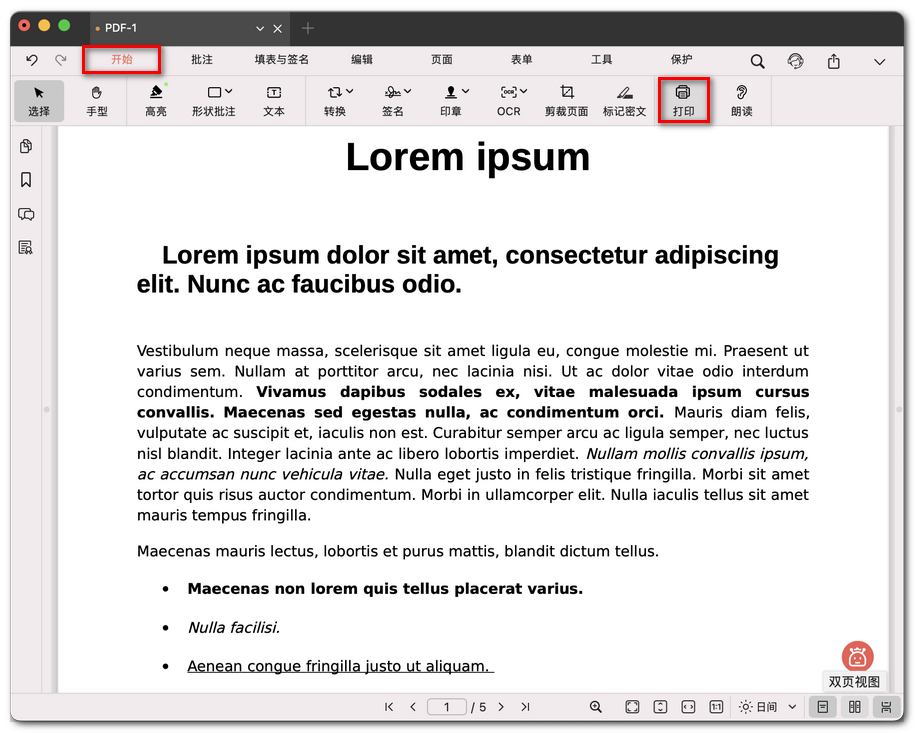Go to the next page
The height and width of the screenshot is (733, 915).
coord(501,707)
